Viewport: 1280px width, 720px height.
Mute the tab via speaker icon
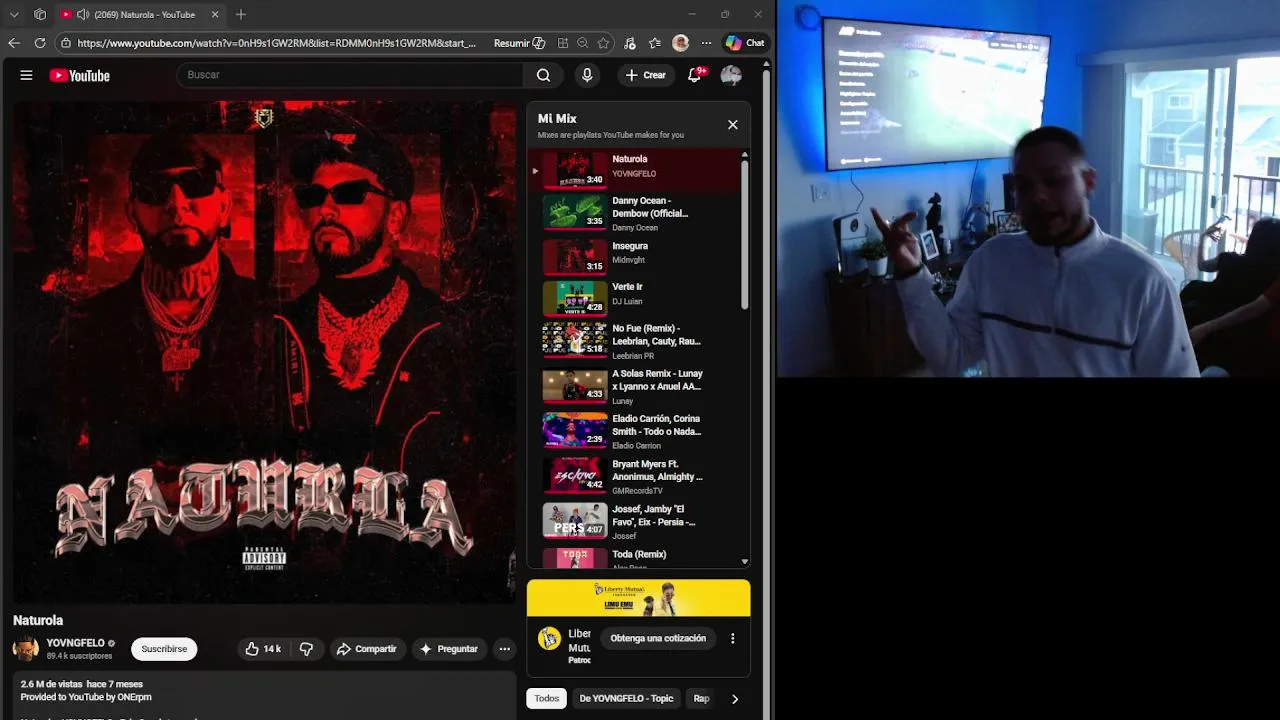82,14
